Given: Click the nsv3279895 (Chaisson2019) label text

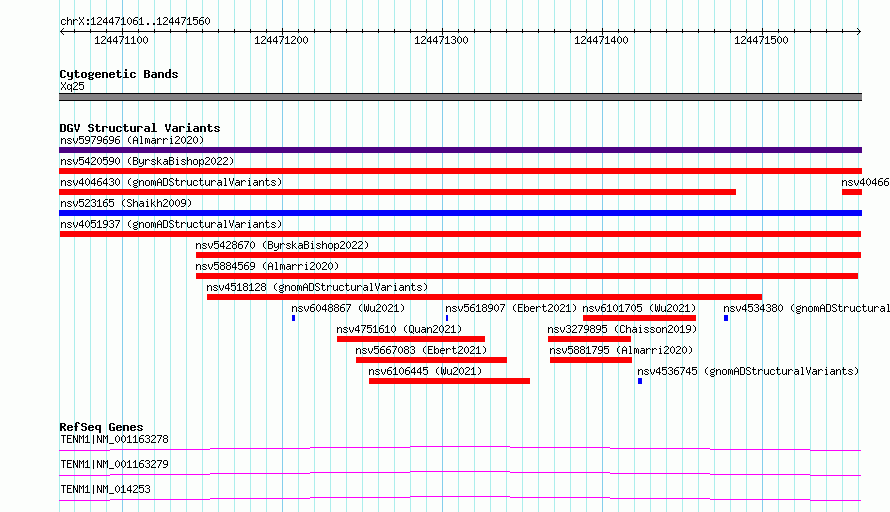Looking at the screenshot, I should coord(622,329).
